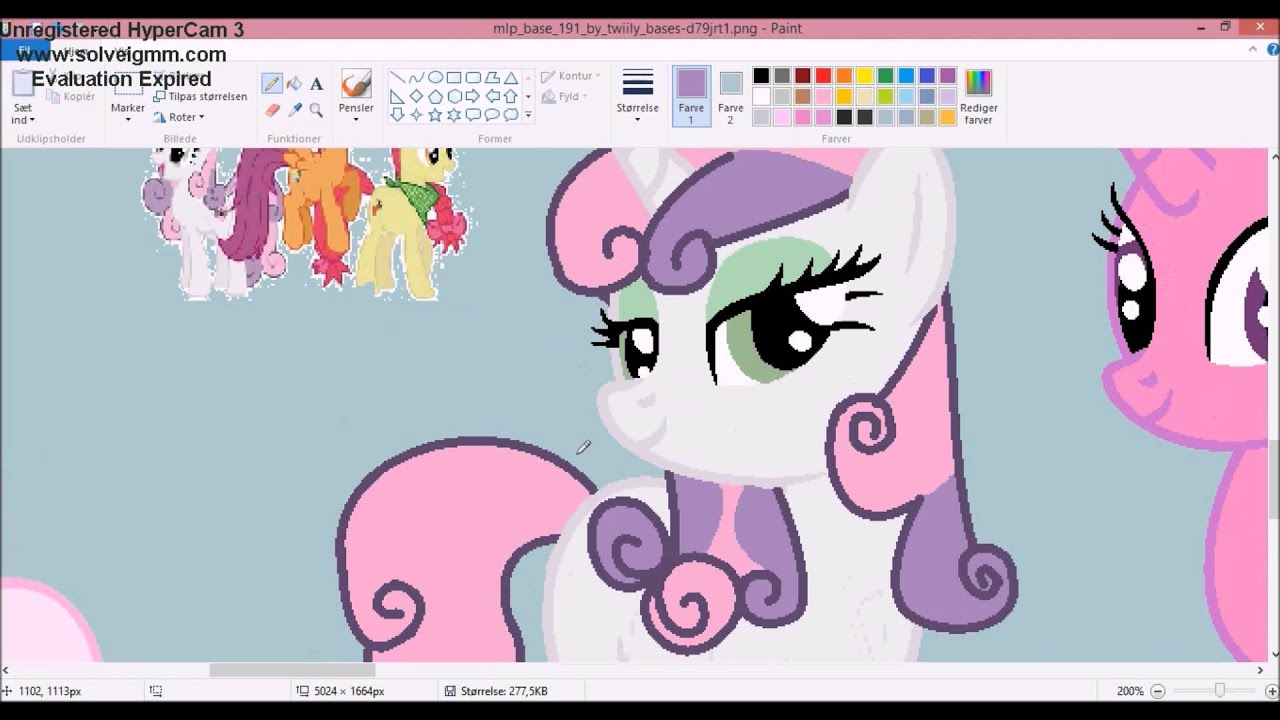The height and width of the screenshot is (720, 1280).
Task: Open the Pensler brushes dropdown arrow
Action: tap(356, 120)
